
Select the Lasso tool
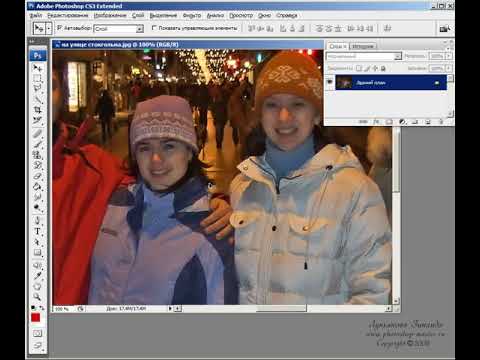point(37,88)
